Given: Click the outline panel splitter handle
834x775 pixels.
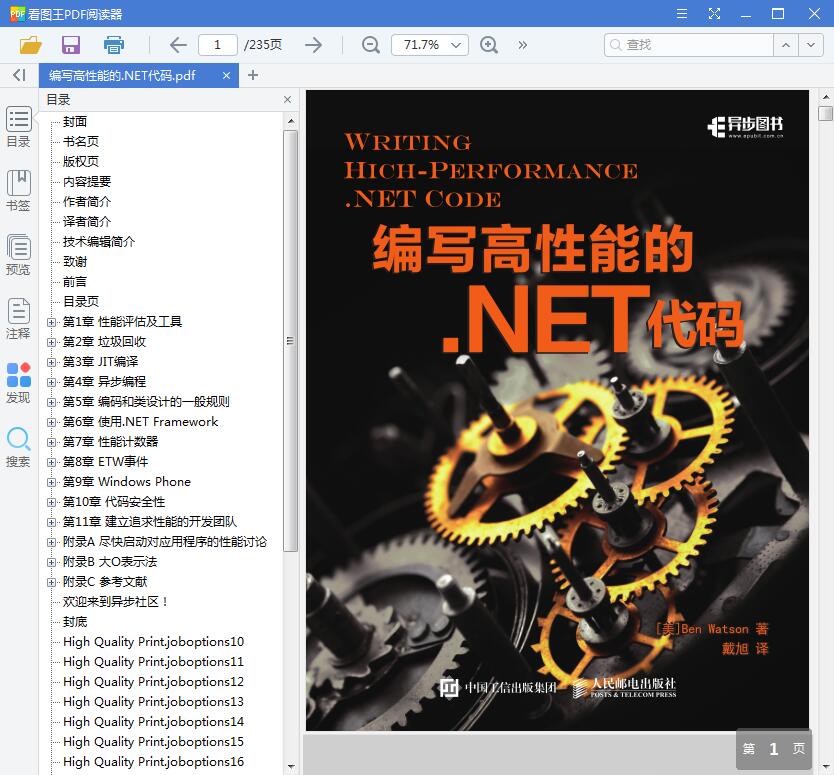Looking at the screenshot, I should (x=302, y=431).
